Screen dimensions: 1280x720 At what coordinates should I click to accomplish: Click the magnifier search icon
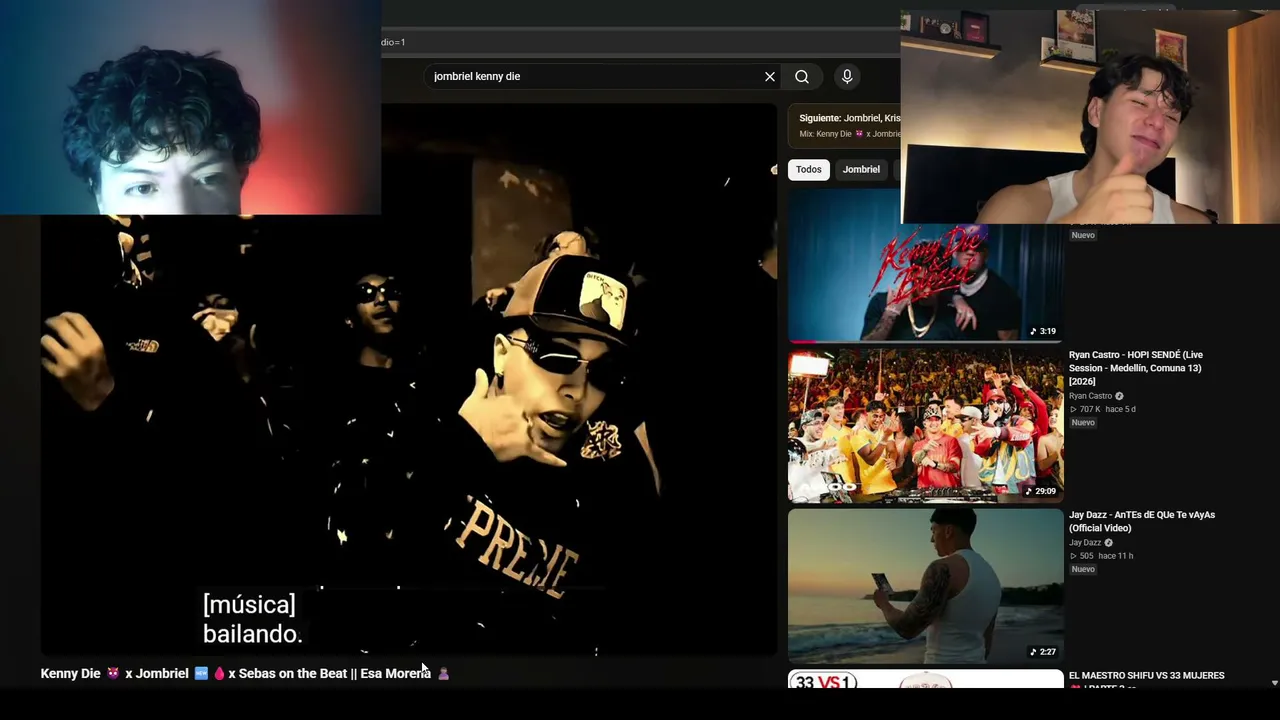pos(802,76)
